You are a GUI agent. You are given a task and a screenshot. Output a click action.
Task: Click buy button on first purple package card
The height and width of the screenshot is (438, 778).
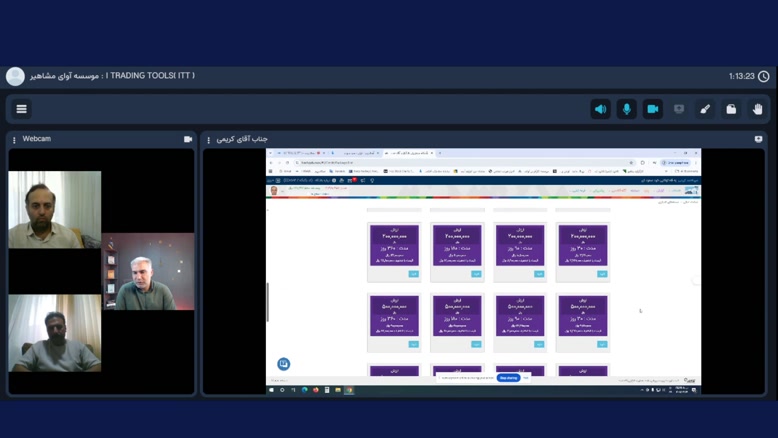click(x=413, y=274)
